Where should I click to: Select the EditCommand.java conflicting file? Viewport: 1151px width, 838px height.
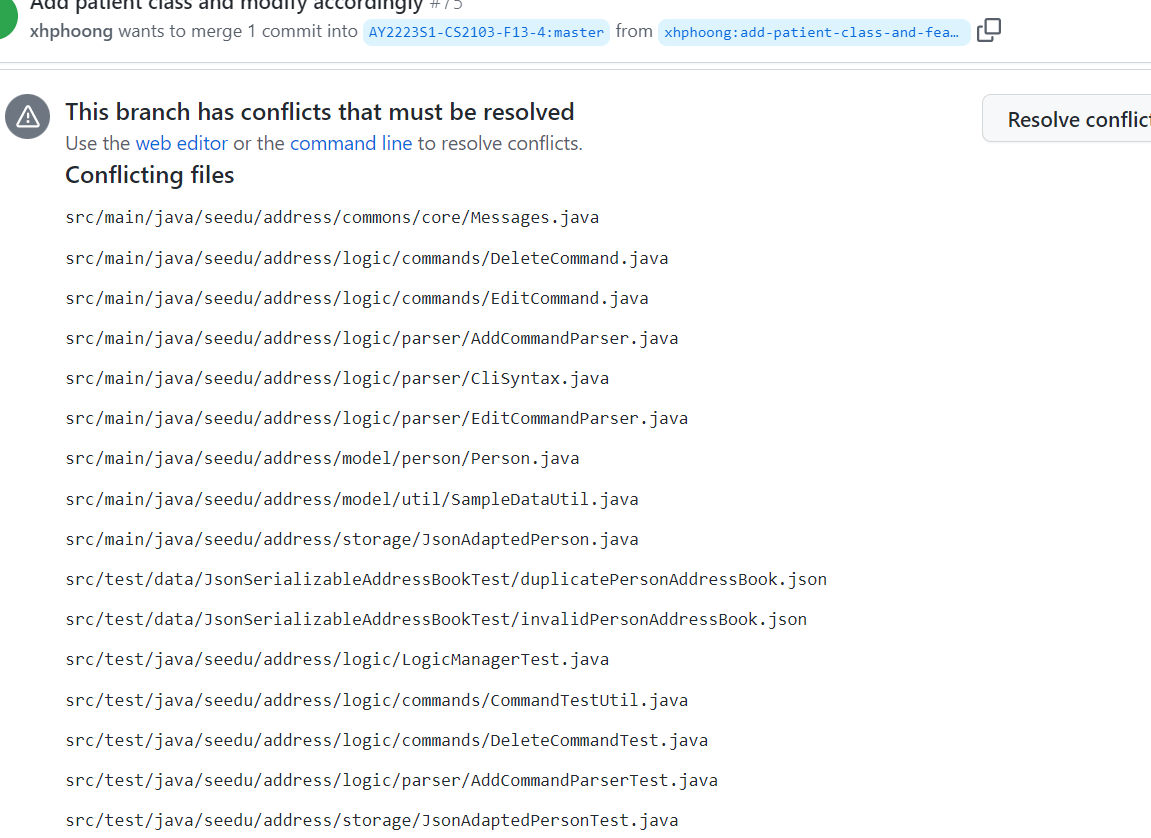click(x=356, y=298)
